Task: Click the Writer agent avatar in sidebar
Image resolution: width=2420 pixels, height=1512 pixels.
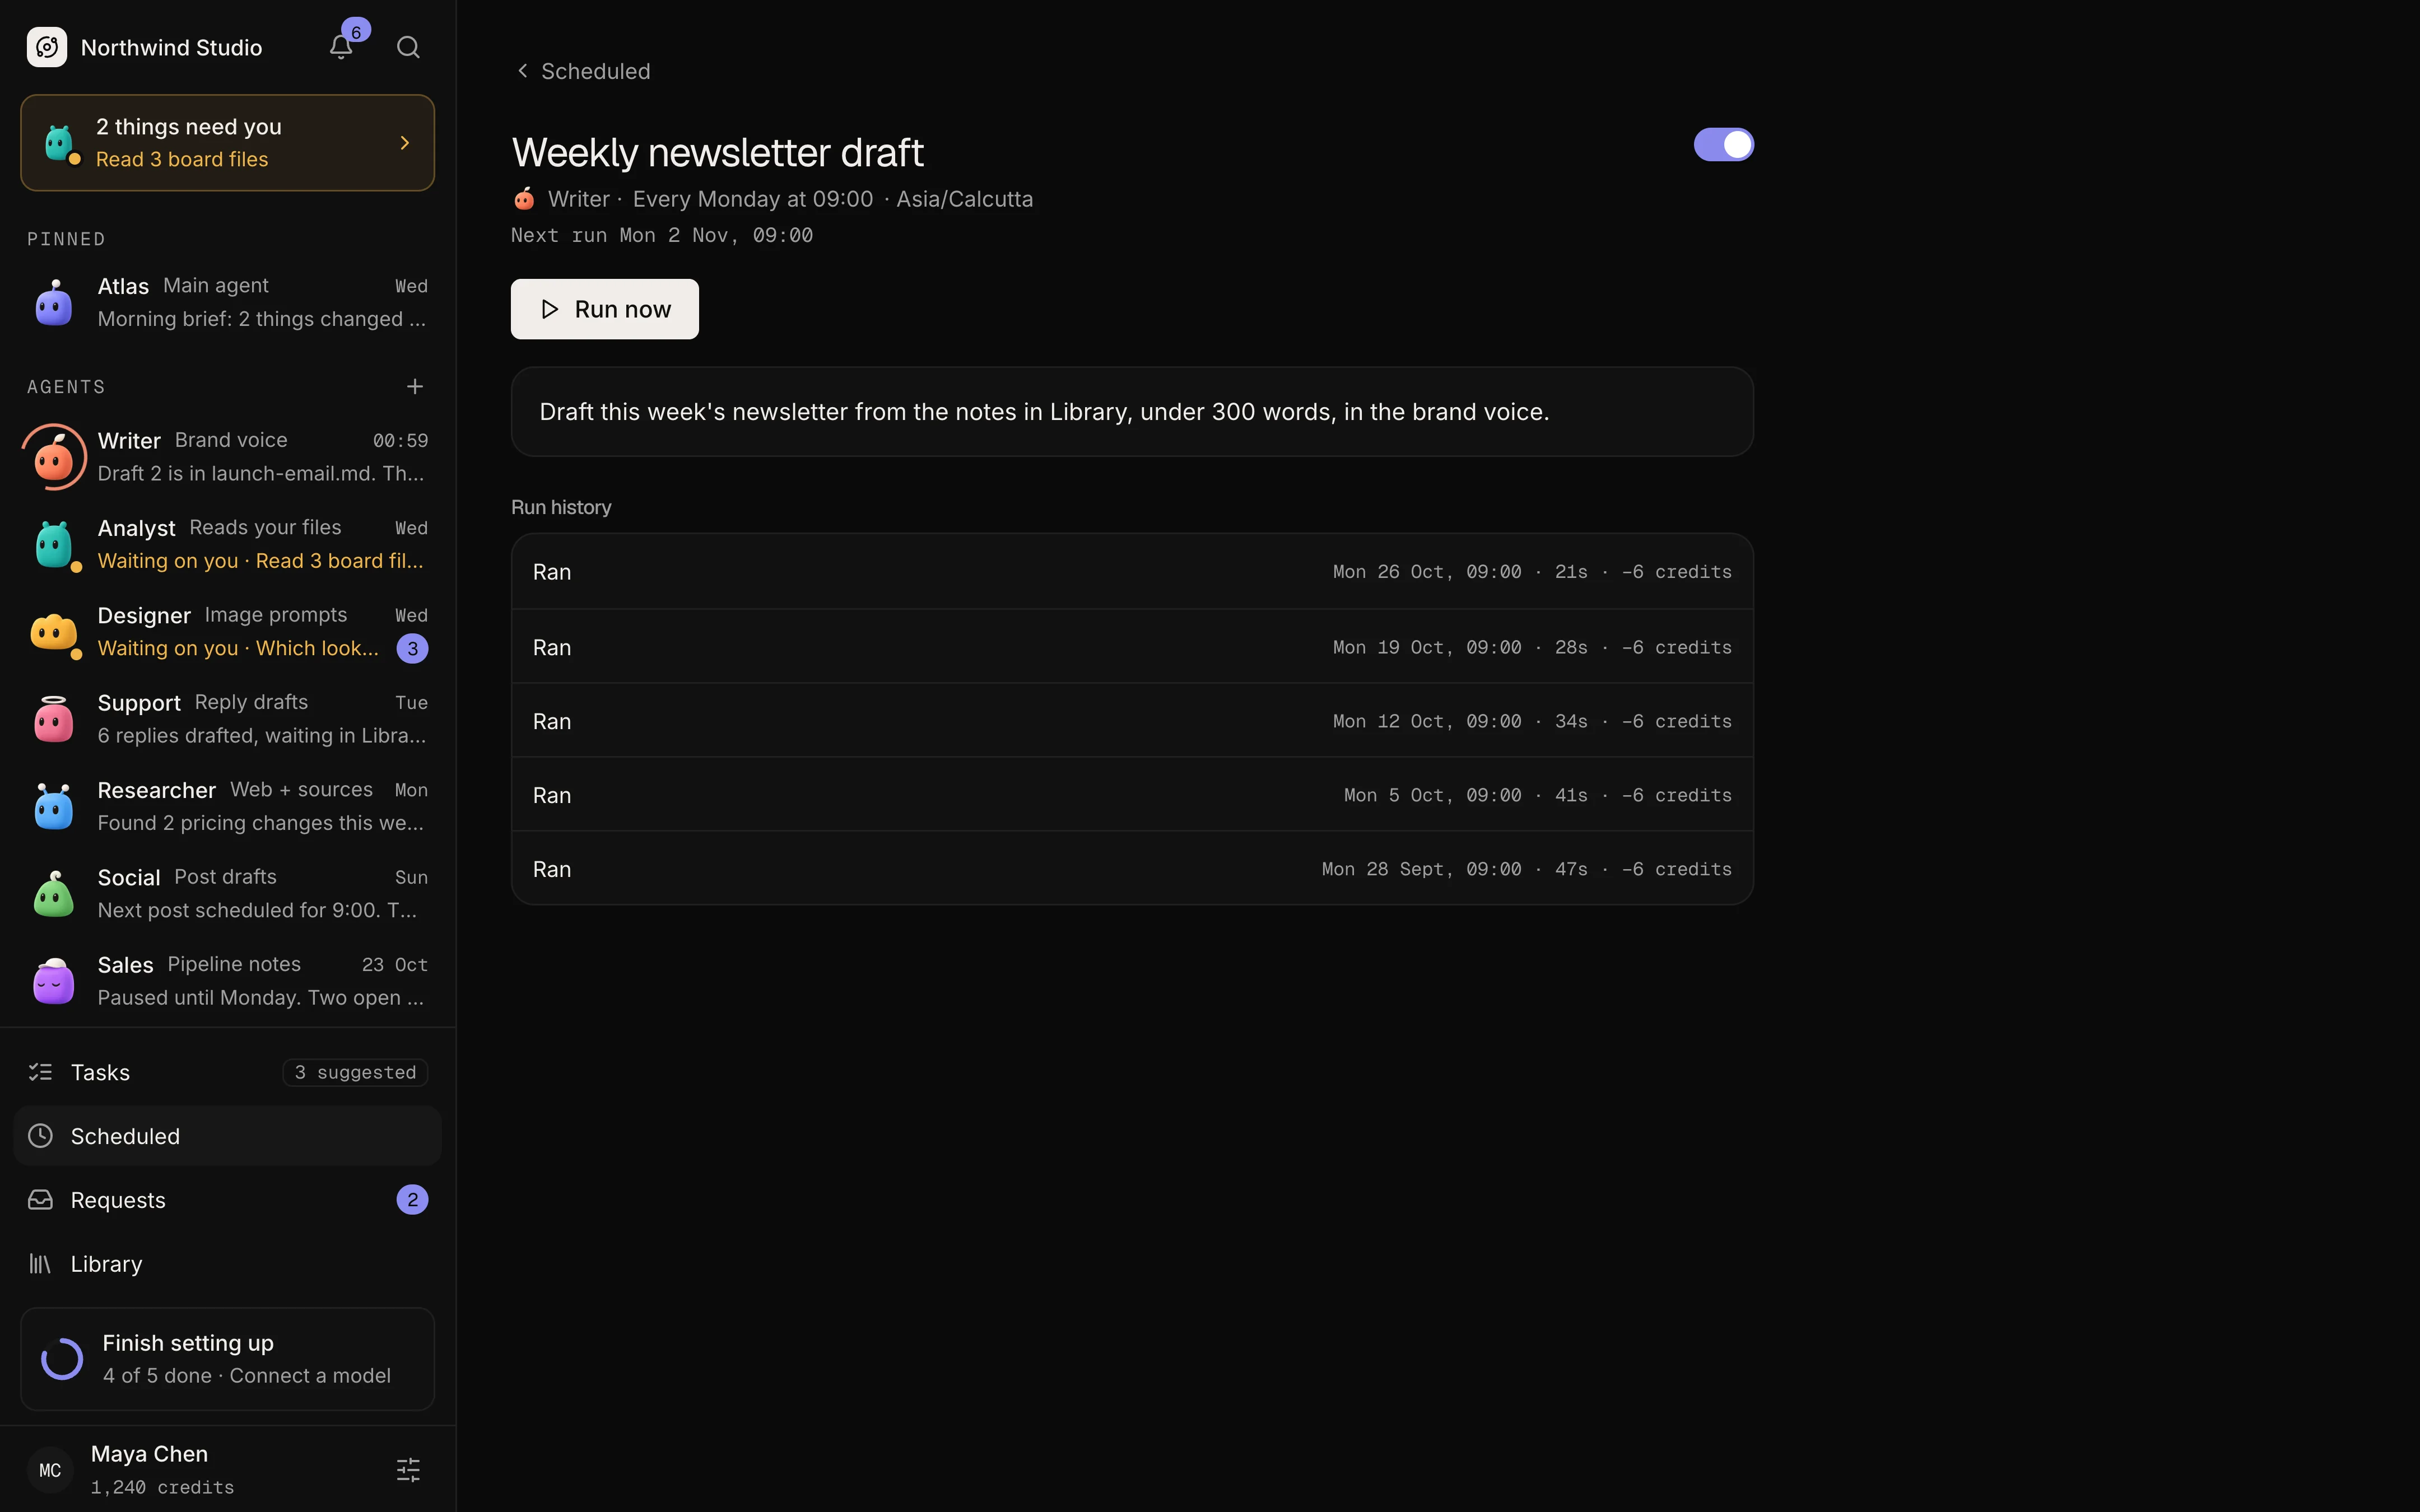Action: click(x=54, y=457)
